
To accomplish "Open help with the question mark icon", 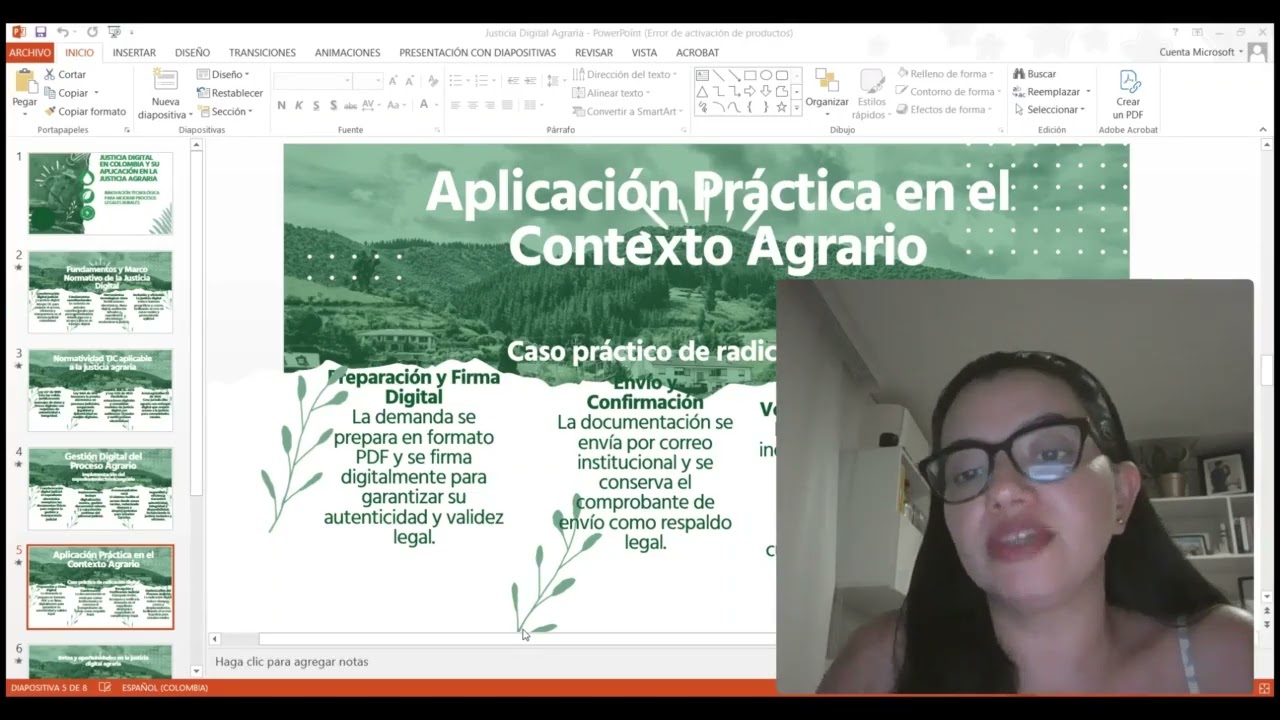I will coord(1175,32).
